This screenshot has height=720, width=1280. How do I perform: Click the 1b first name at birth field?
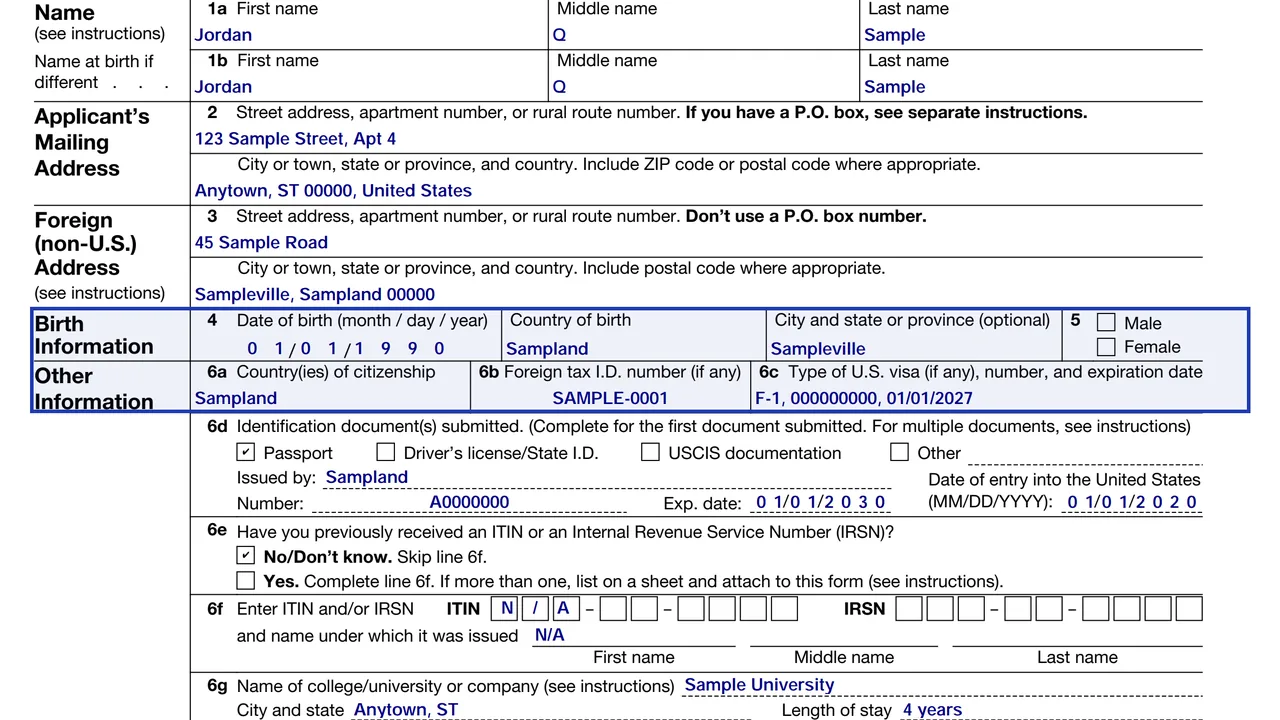pyautogui.click(x=370, y=87)
